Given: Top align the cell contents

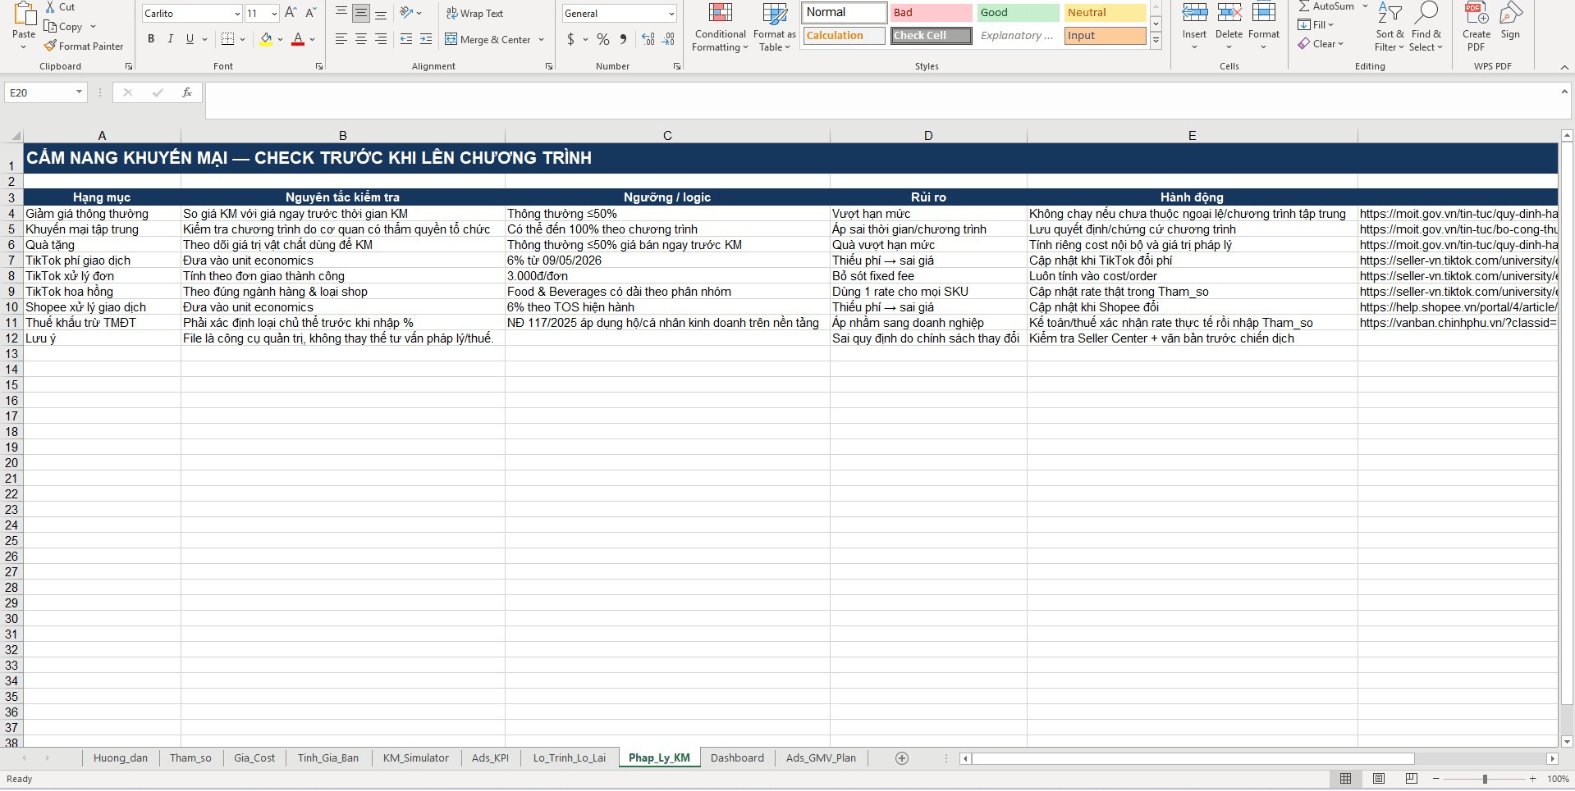Looking at the screenshot, I should tap(341, 13).
